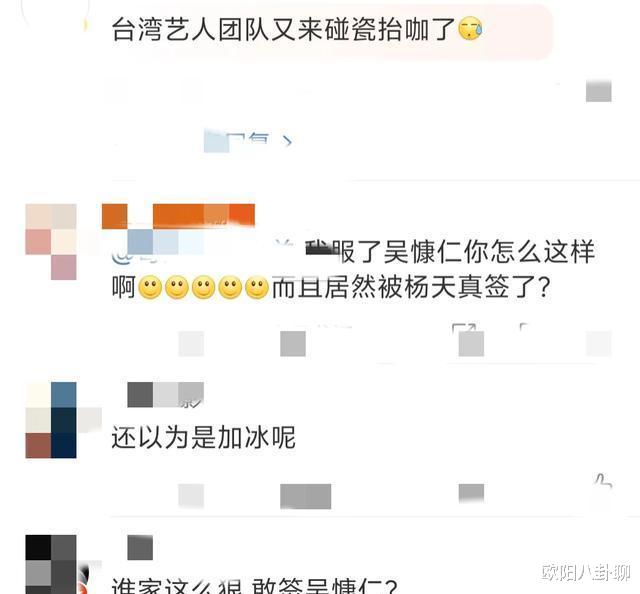This screenshot has width=640, height=594.
Task: Tap the wide gray block under the 加冰 comment
Action: (x=305, y=496)
